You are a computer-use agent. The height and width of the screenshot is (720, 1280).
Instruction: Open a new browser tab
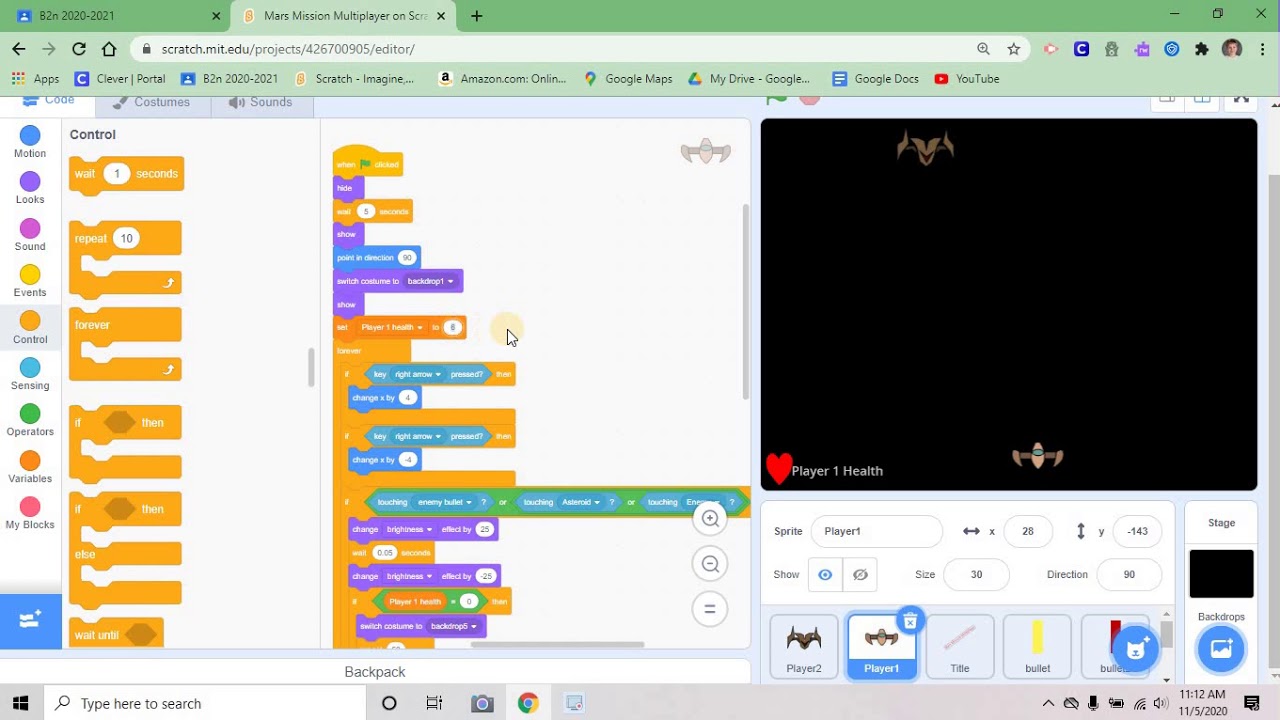[x=476, y=16]
